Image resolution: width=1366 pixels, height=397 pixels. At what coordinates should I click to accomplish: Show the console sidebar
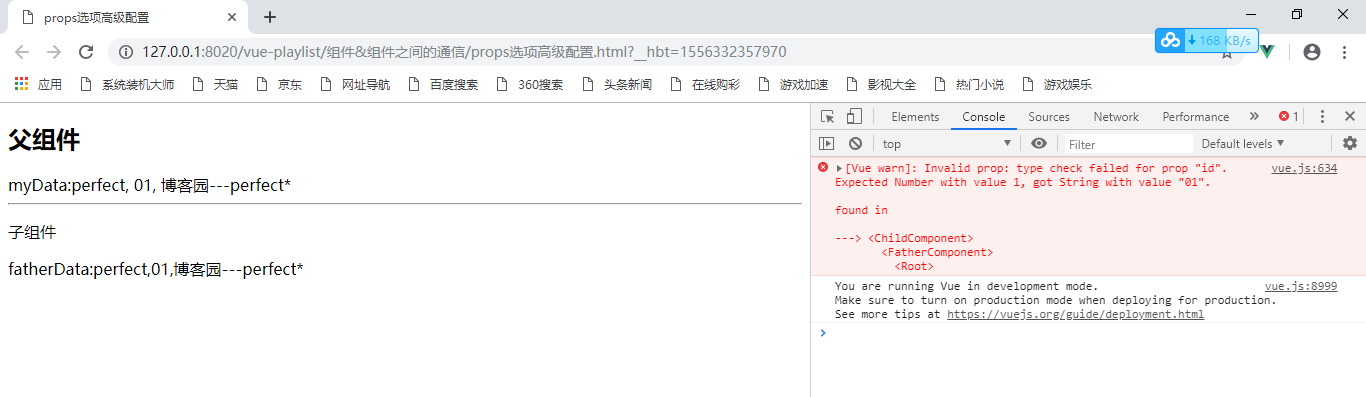[827, 144]
